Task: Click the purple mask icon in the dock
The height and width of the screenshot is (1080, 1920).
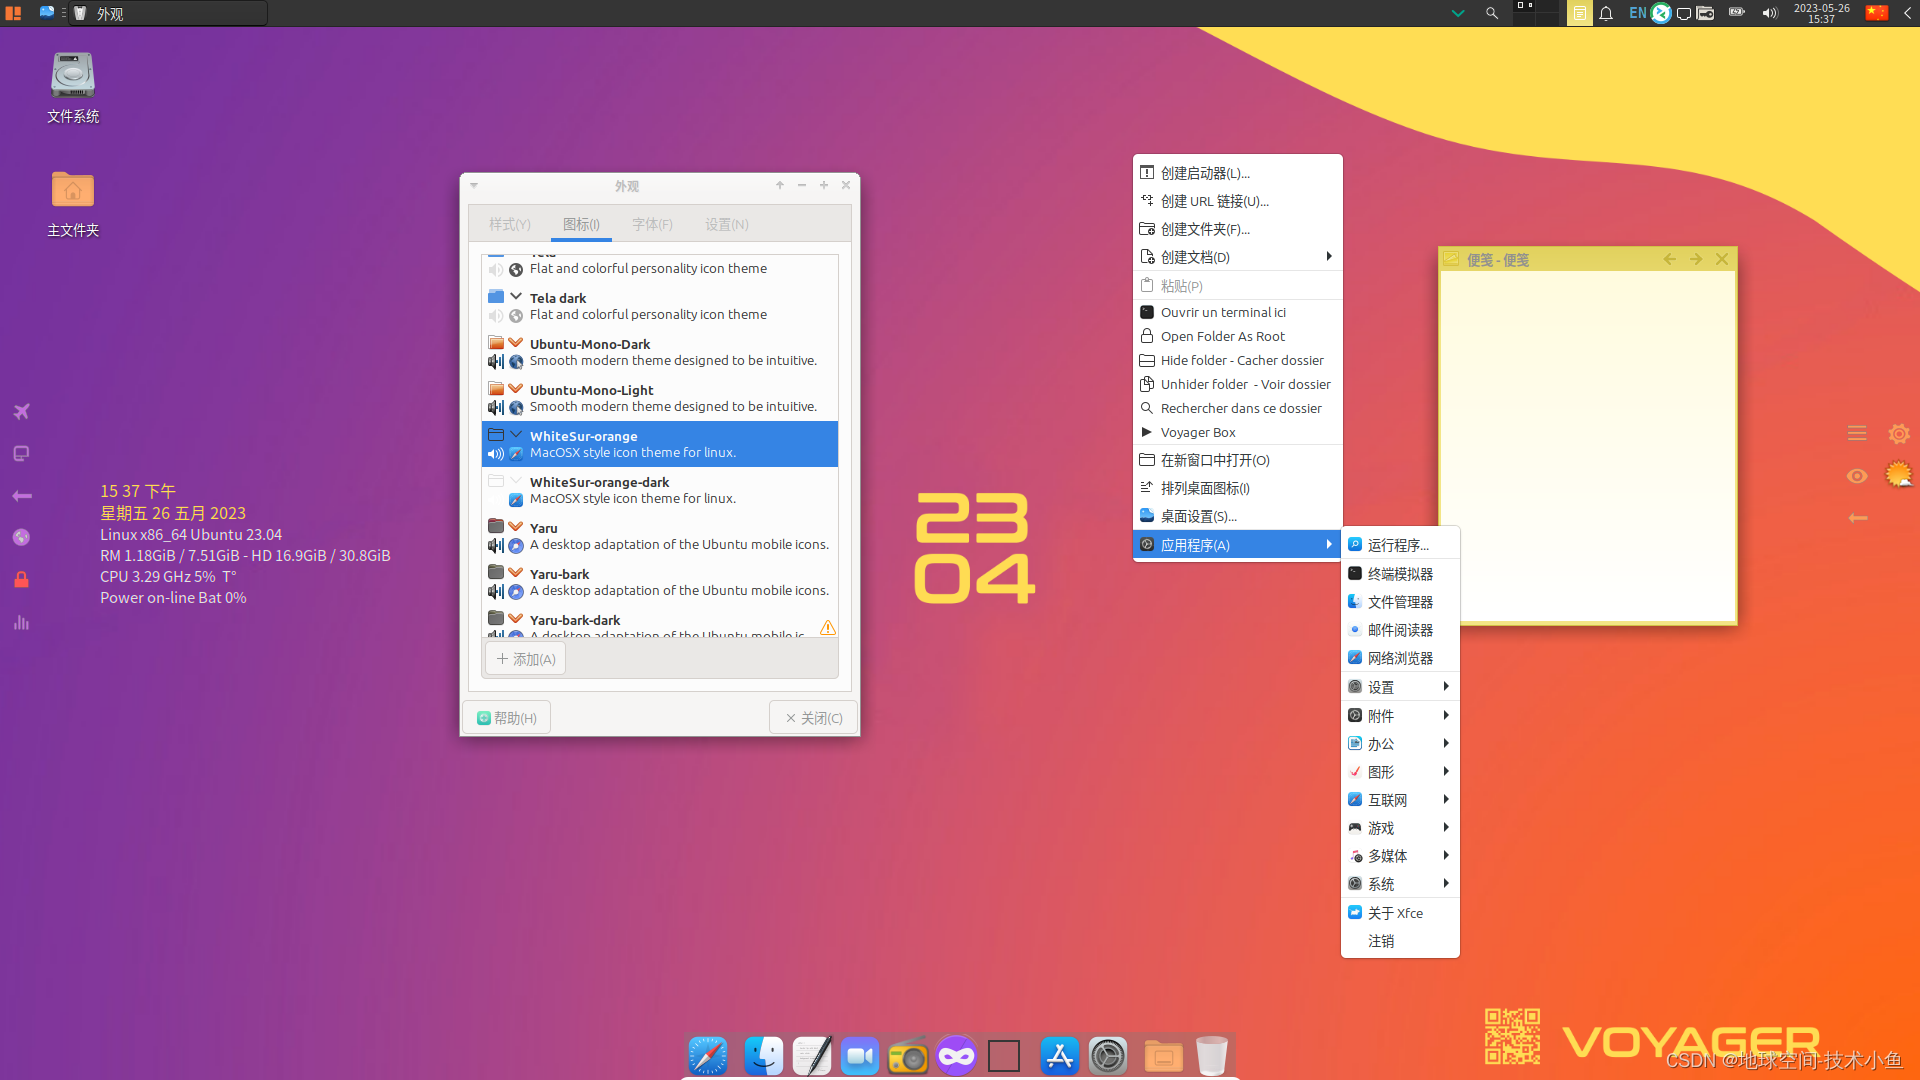Action: coord(956,1056)
